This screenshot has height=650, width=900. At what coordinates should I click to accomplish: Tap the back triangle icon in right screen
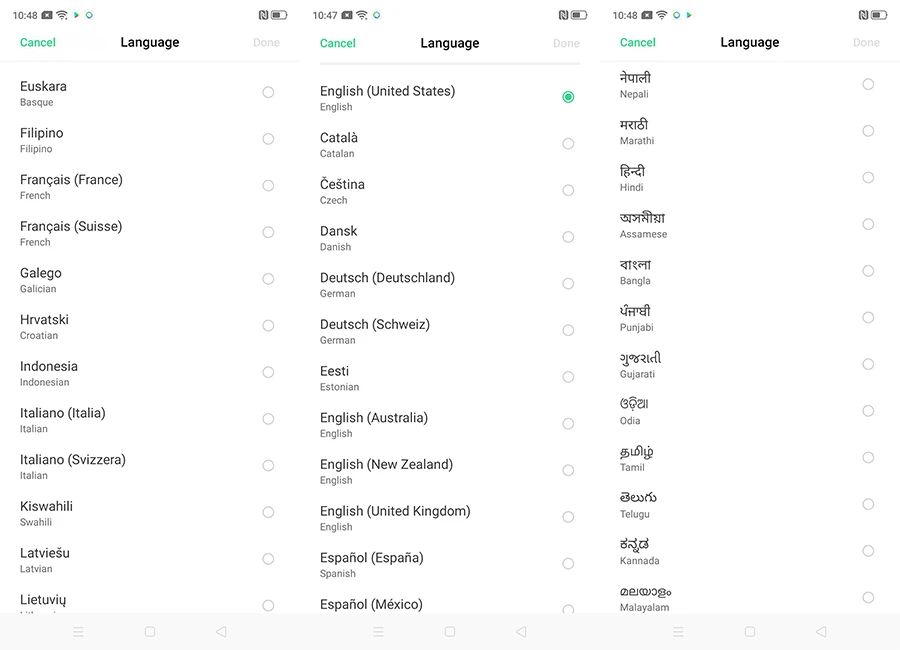(821, 632)
